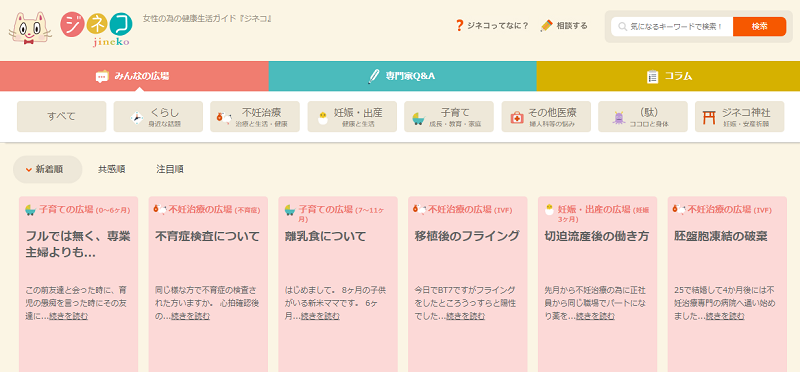This screenshot has width=800, height=372.
Task: Open post title フルでは無く、専業主婦よりも…
Action: coord(78,244)
